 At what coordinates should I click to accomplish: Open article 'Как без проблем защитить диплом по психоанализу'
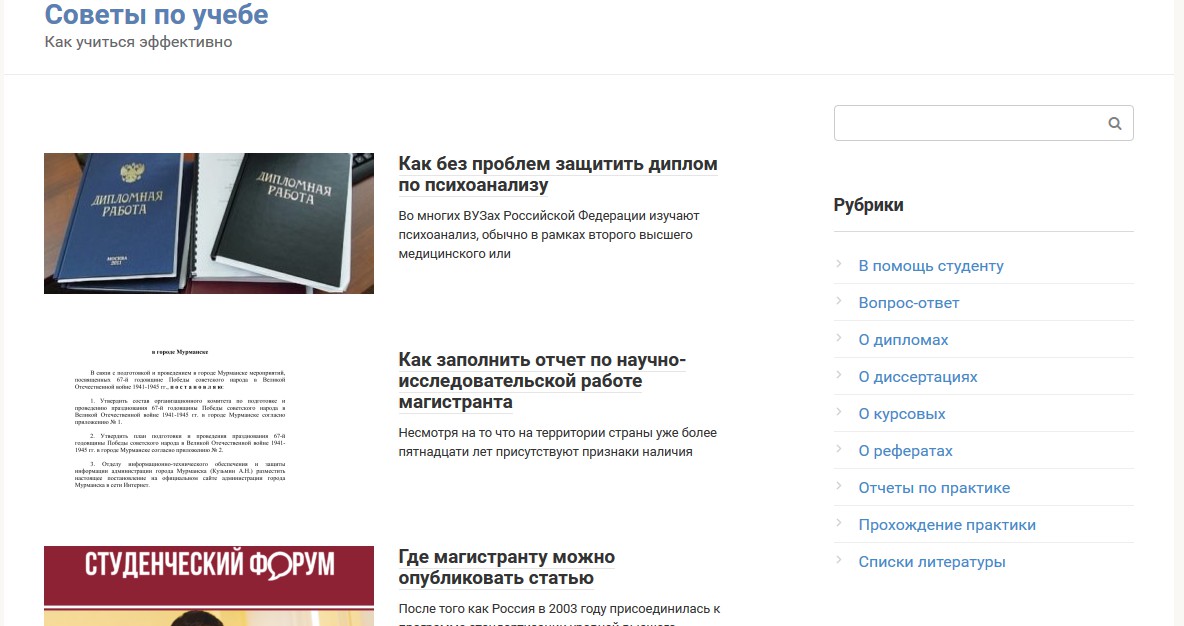(557, 174)
